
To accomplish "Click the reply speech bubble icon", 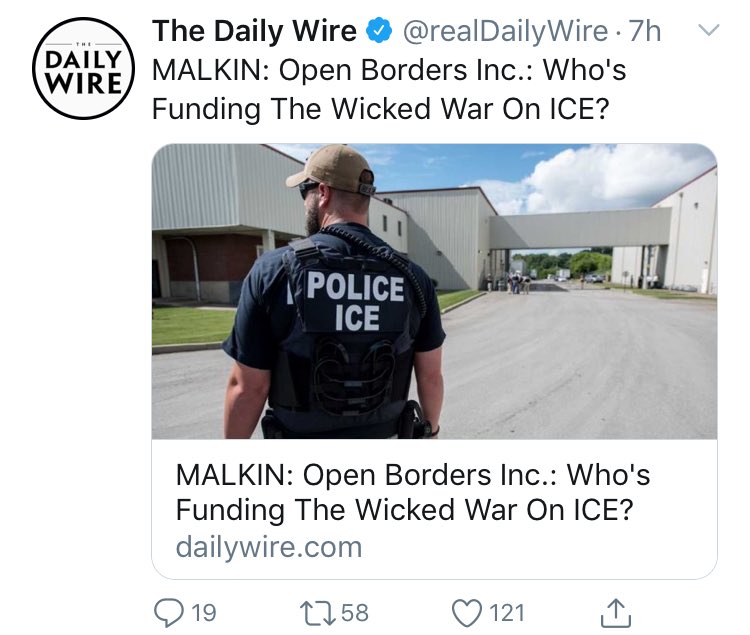I will coord(168,613).
